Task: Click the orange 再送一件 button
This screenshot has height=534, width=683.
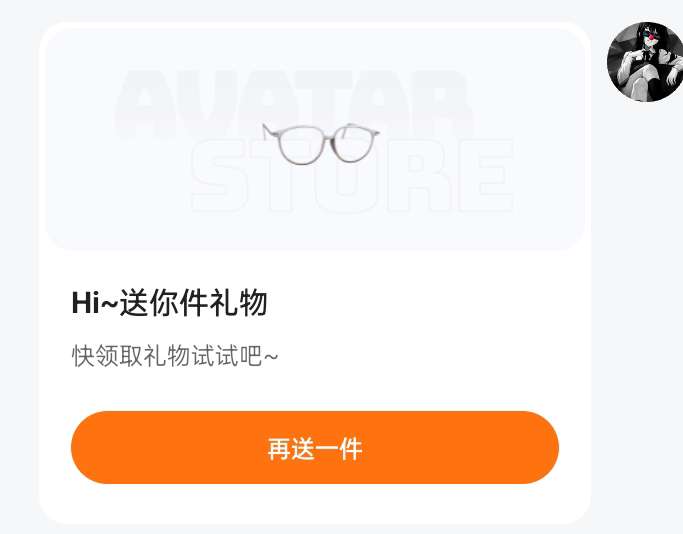Action: (315, 447)
